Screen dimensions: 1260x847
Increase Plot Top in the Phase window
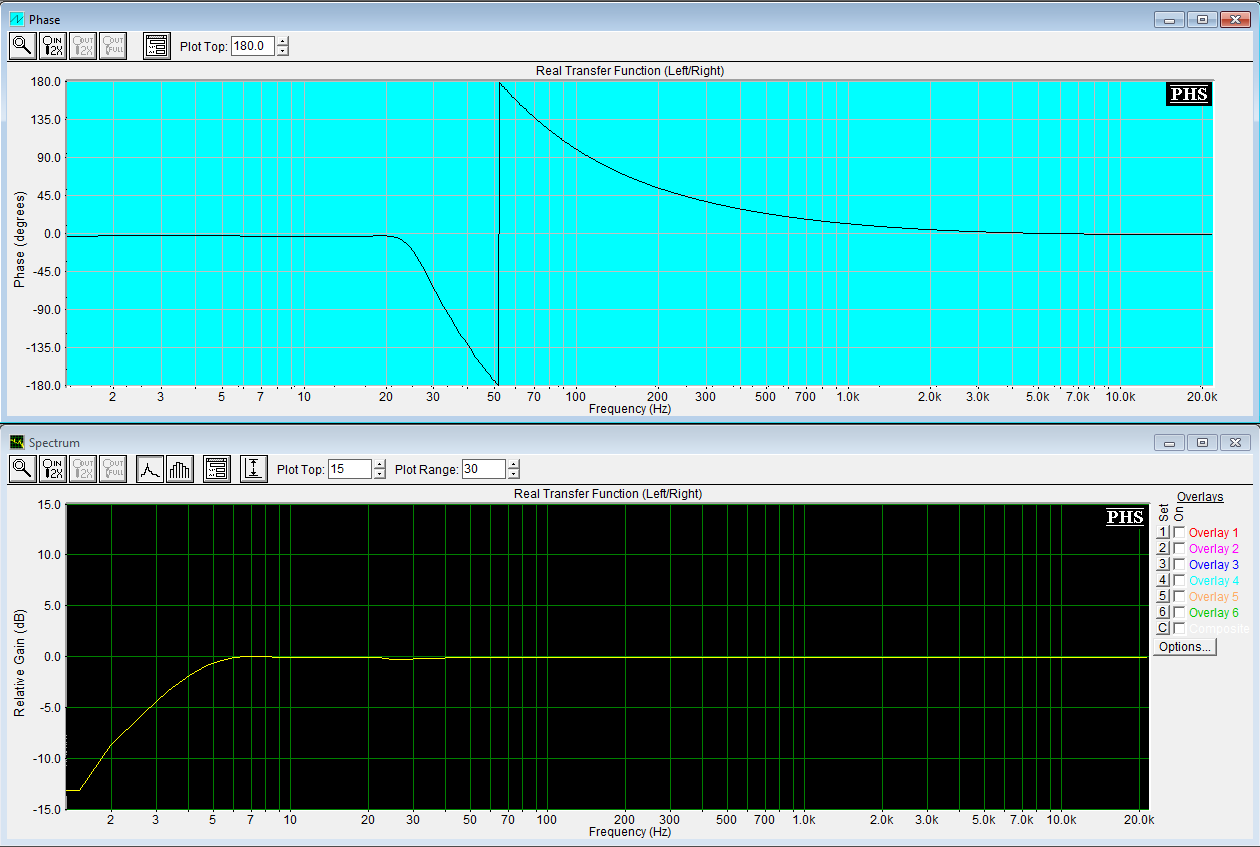283,41
